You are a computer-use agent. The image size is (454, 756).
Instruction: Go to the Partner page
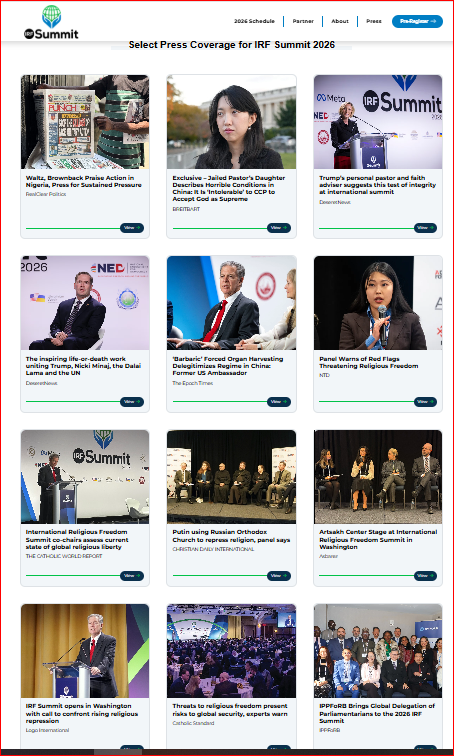[x=303, y=21]
